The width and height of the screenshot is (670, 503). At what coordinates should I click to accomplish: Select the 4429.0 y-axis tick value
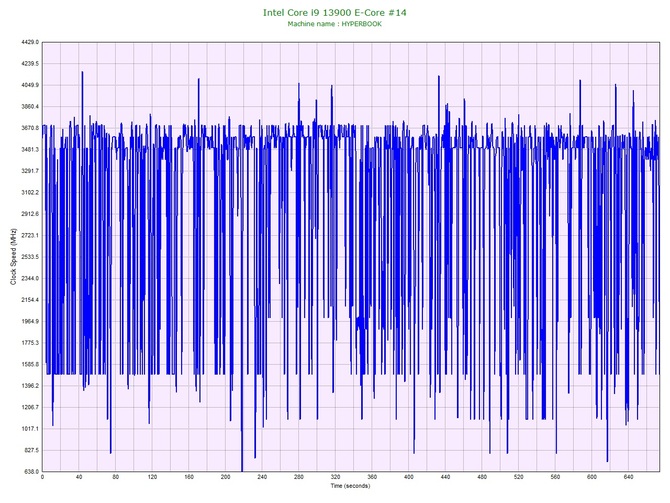click(x=29, y=42)
